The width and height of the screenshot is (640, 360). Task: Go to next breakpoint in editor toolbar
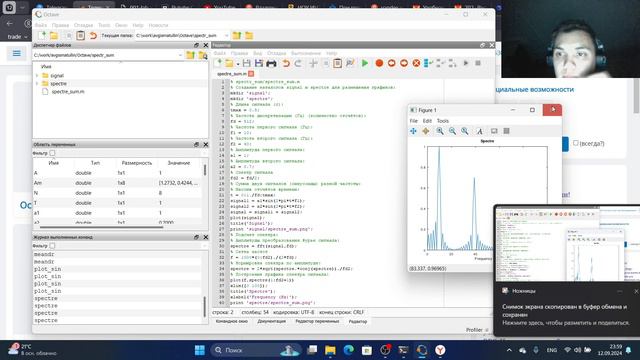(x=404, y=63)
